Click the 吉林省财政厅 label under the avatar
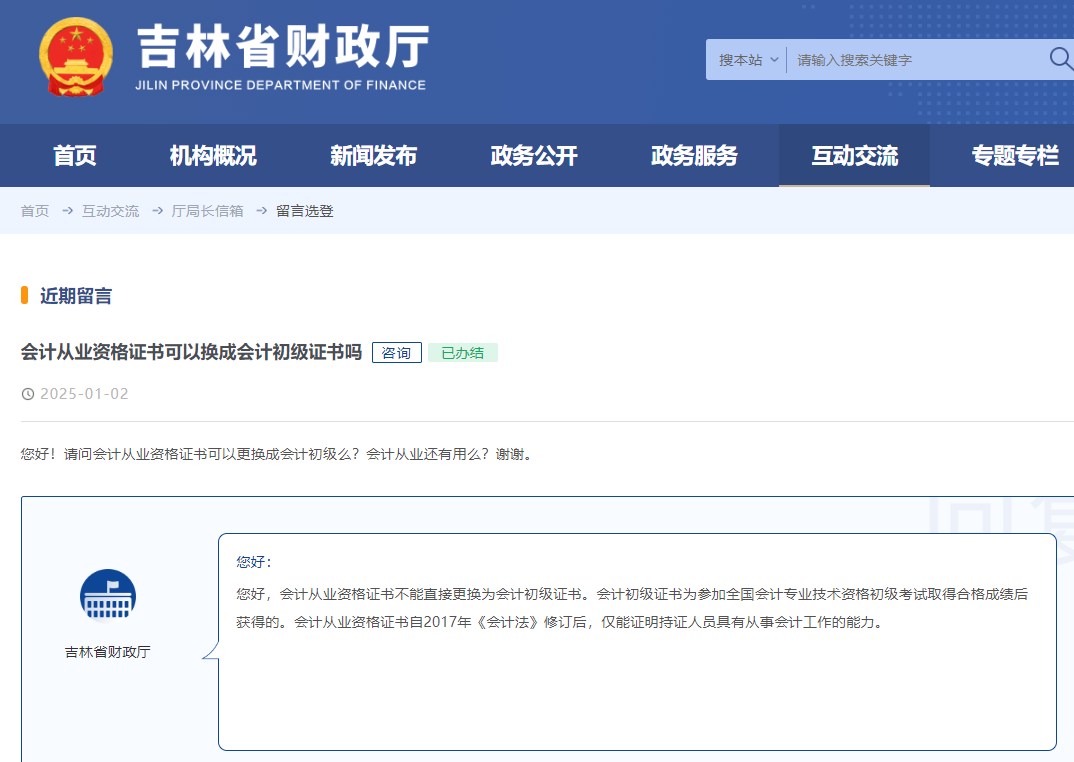The height and width of the screenshot is (762, 1074). (x=108, y=652)
